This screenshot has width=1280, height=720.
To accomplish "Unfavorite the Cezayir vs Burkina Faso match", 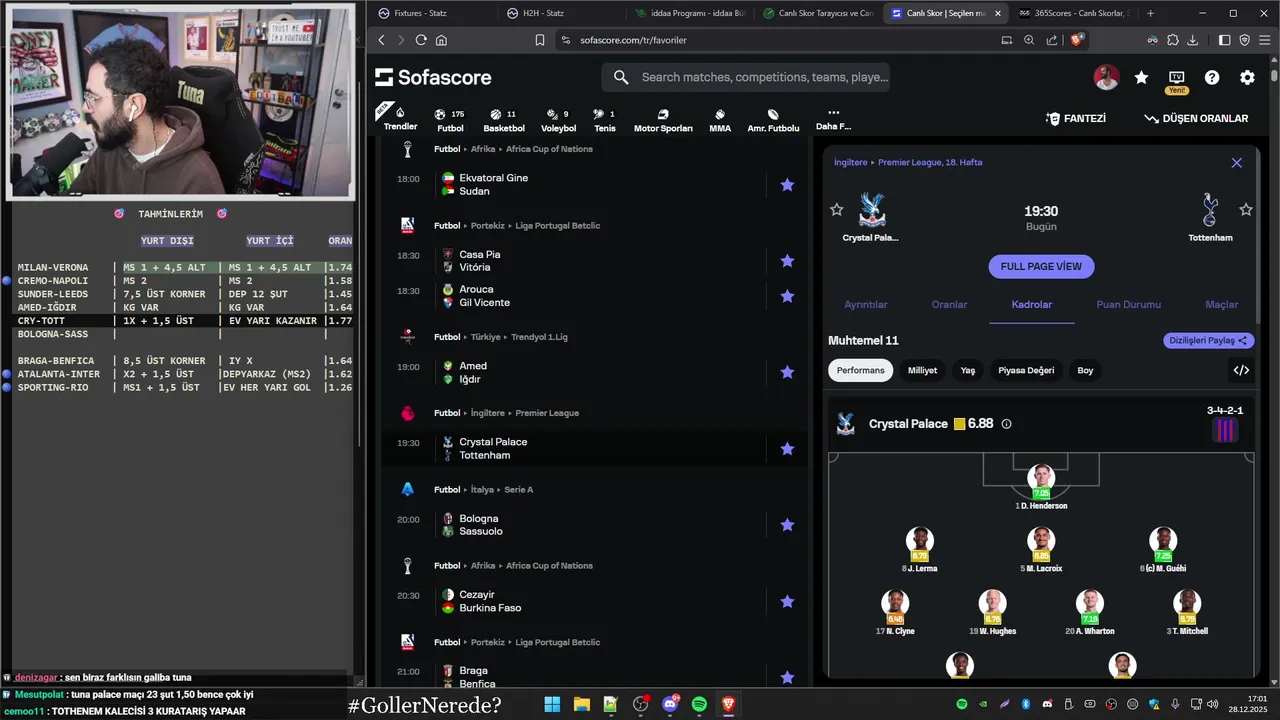I will [x=787, y=601].
